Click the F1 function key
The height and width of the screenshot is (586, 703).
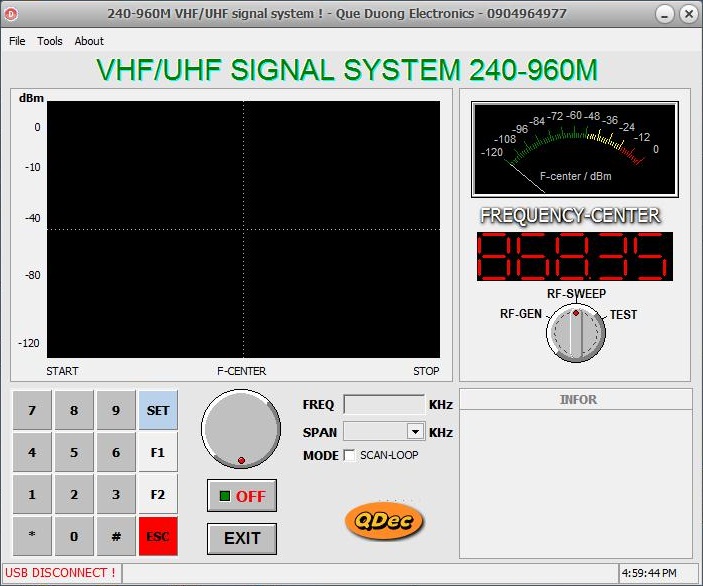coord(158,452)
